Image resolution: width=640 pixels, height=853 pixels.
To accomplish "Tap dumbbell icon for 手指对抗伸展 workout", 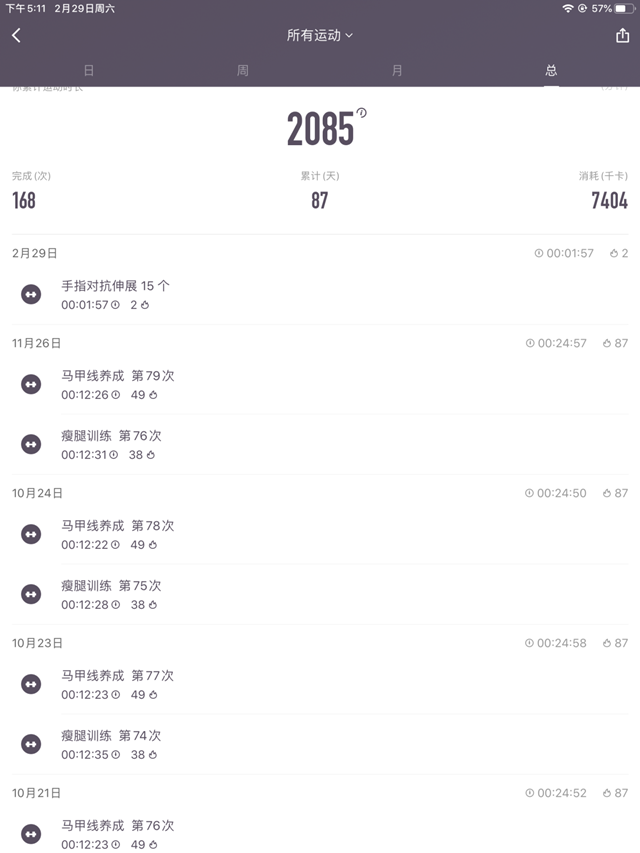I will coord(31,294).
